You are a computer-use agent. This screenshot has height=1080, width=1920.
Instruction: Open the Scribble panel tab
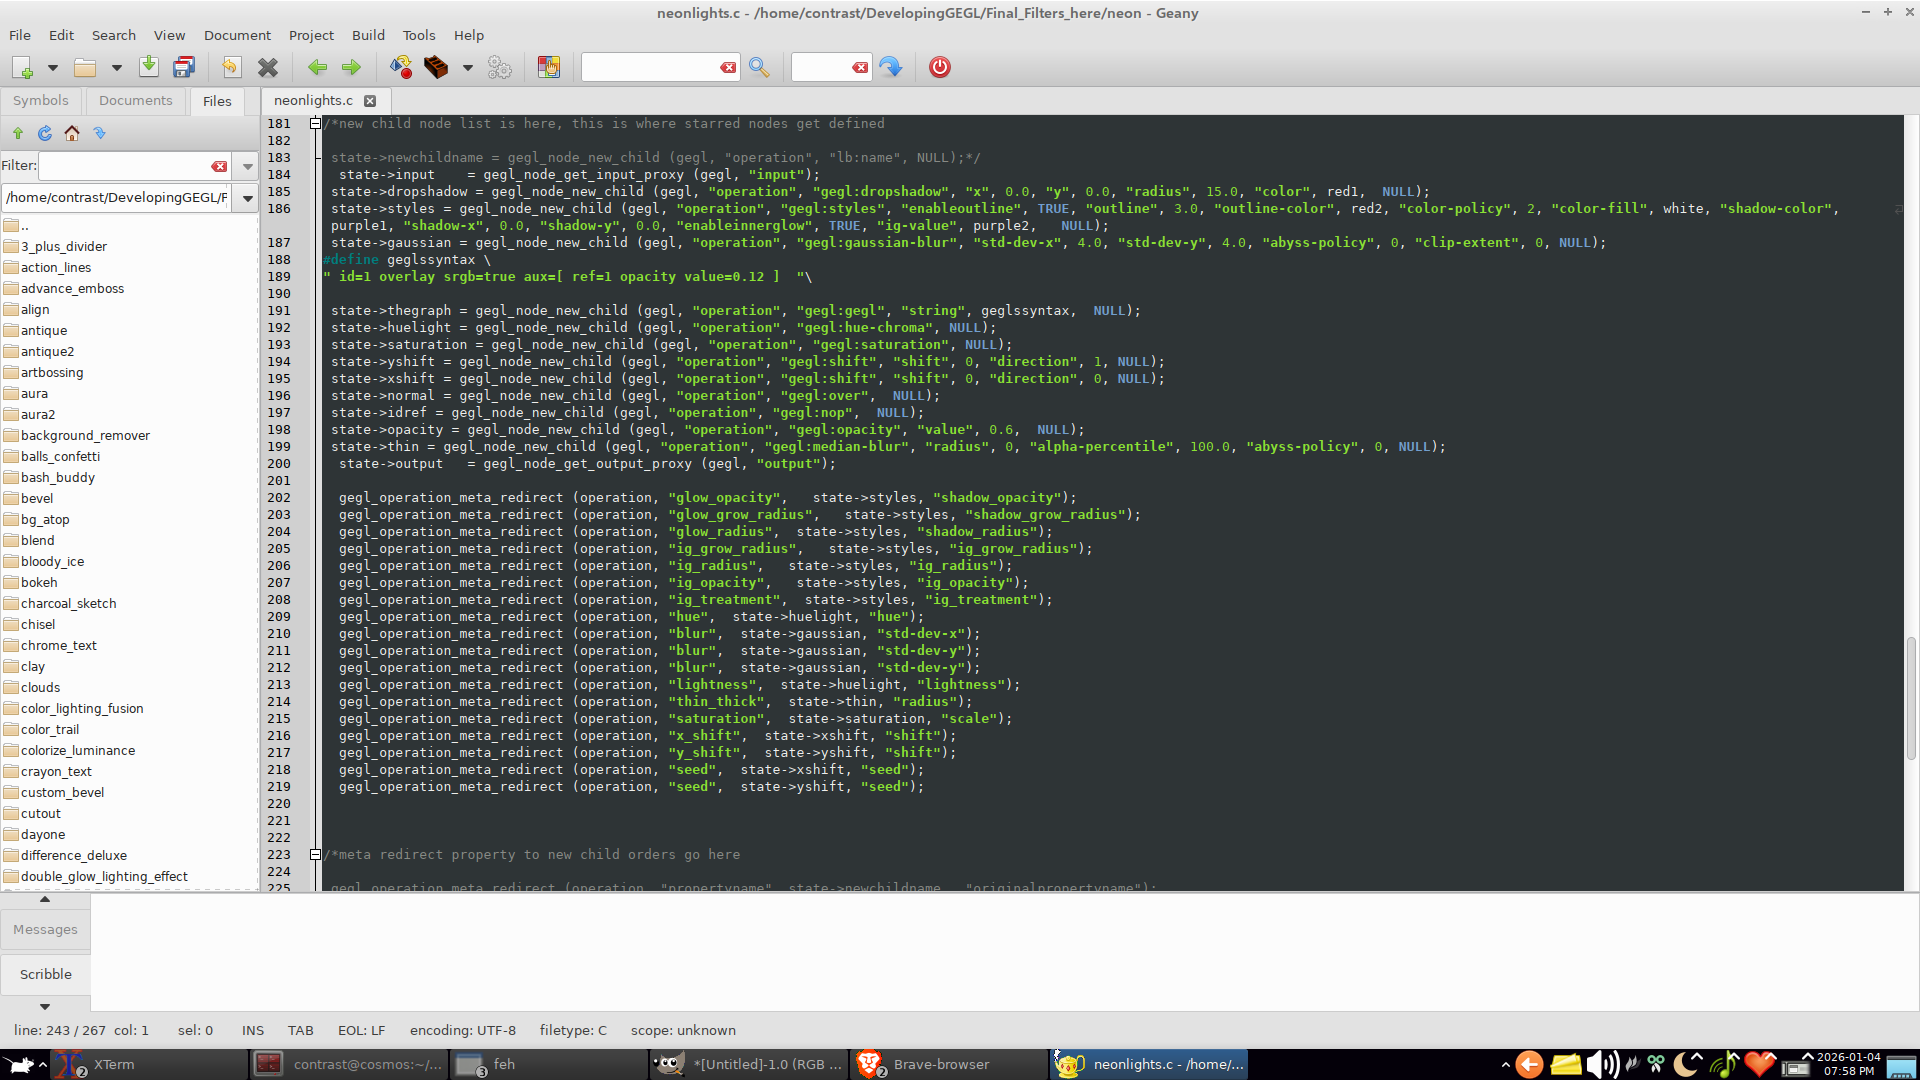[45, 974]
